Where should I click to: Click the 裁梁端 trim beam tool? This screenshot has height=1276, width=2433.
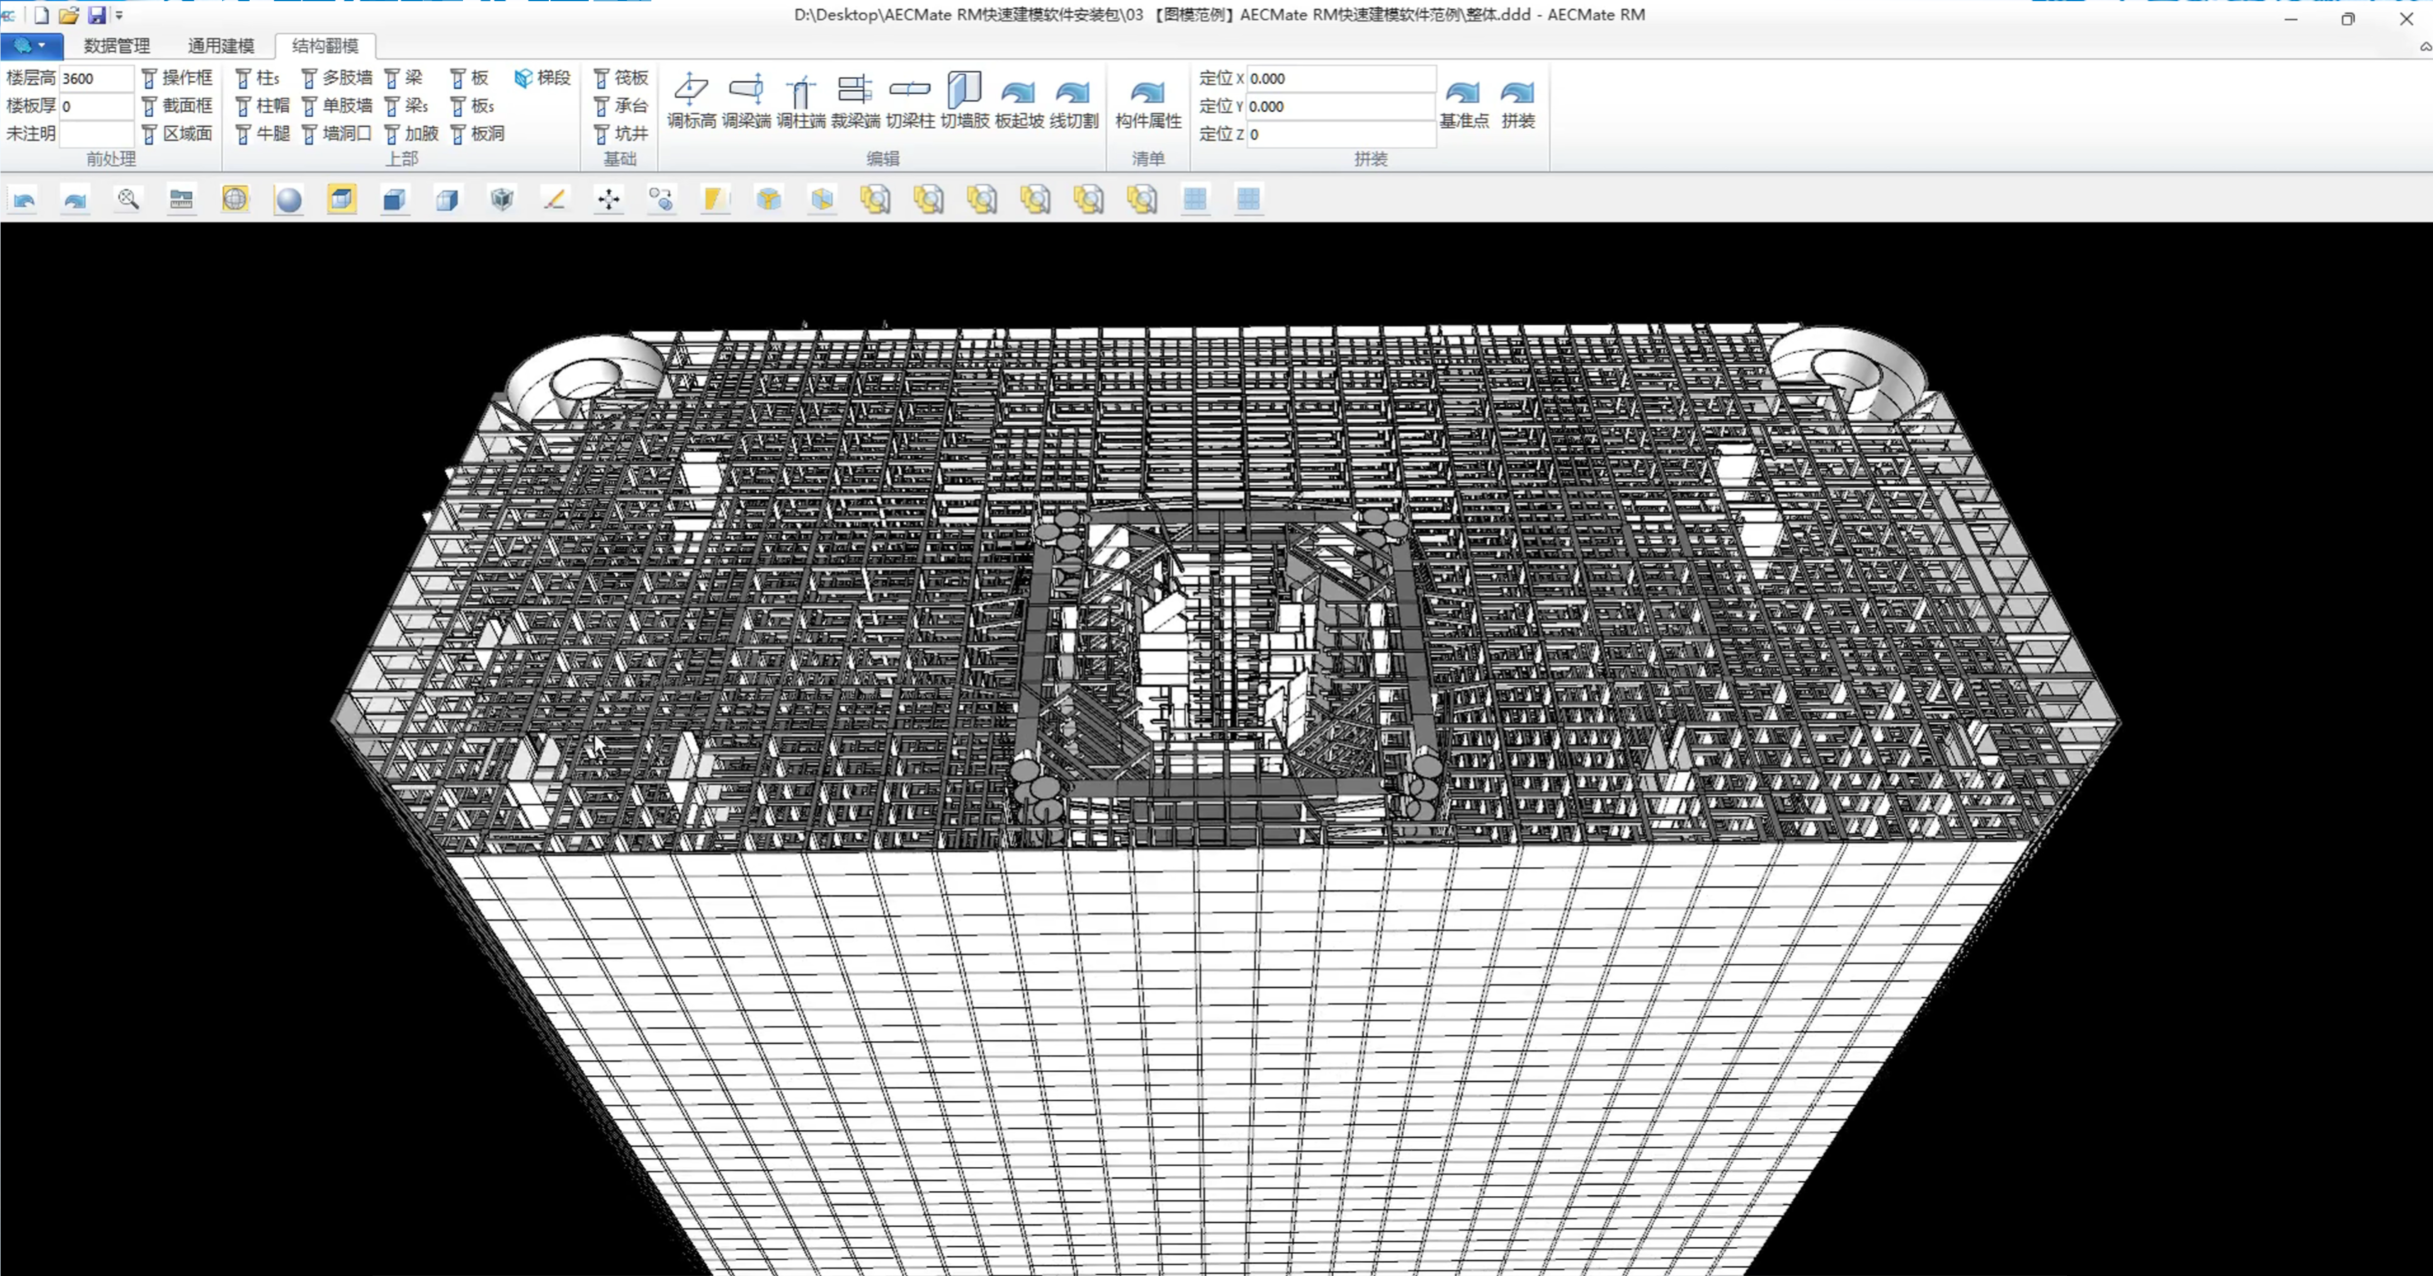(855, 100)
